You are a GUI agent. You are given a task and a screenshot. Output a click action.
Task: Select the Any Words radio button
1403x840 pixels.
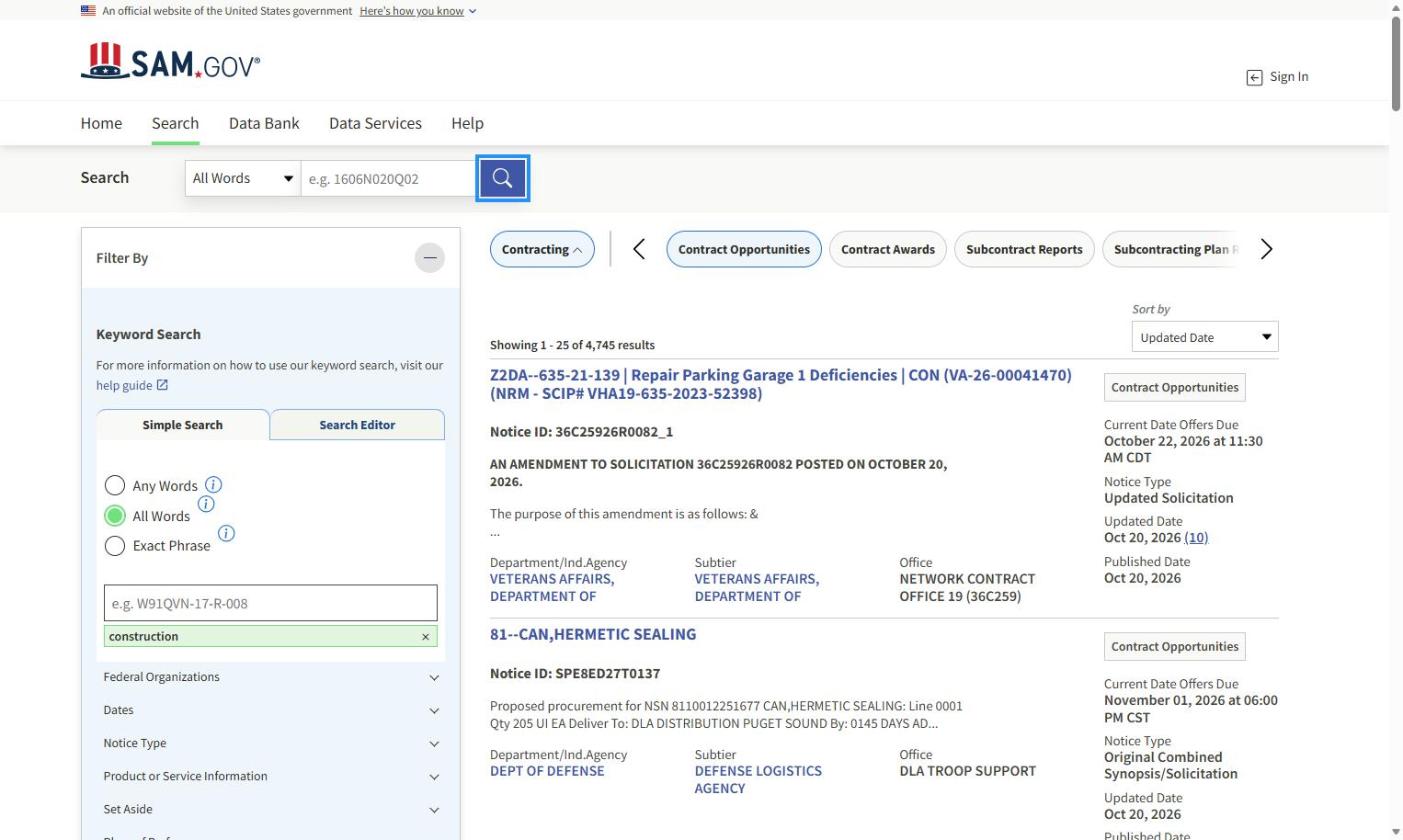(x=115, y=486)
